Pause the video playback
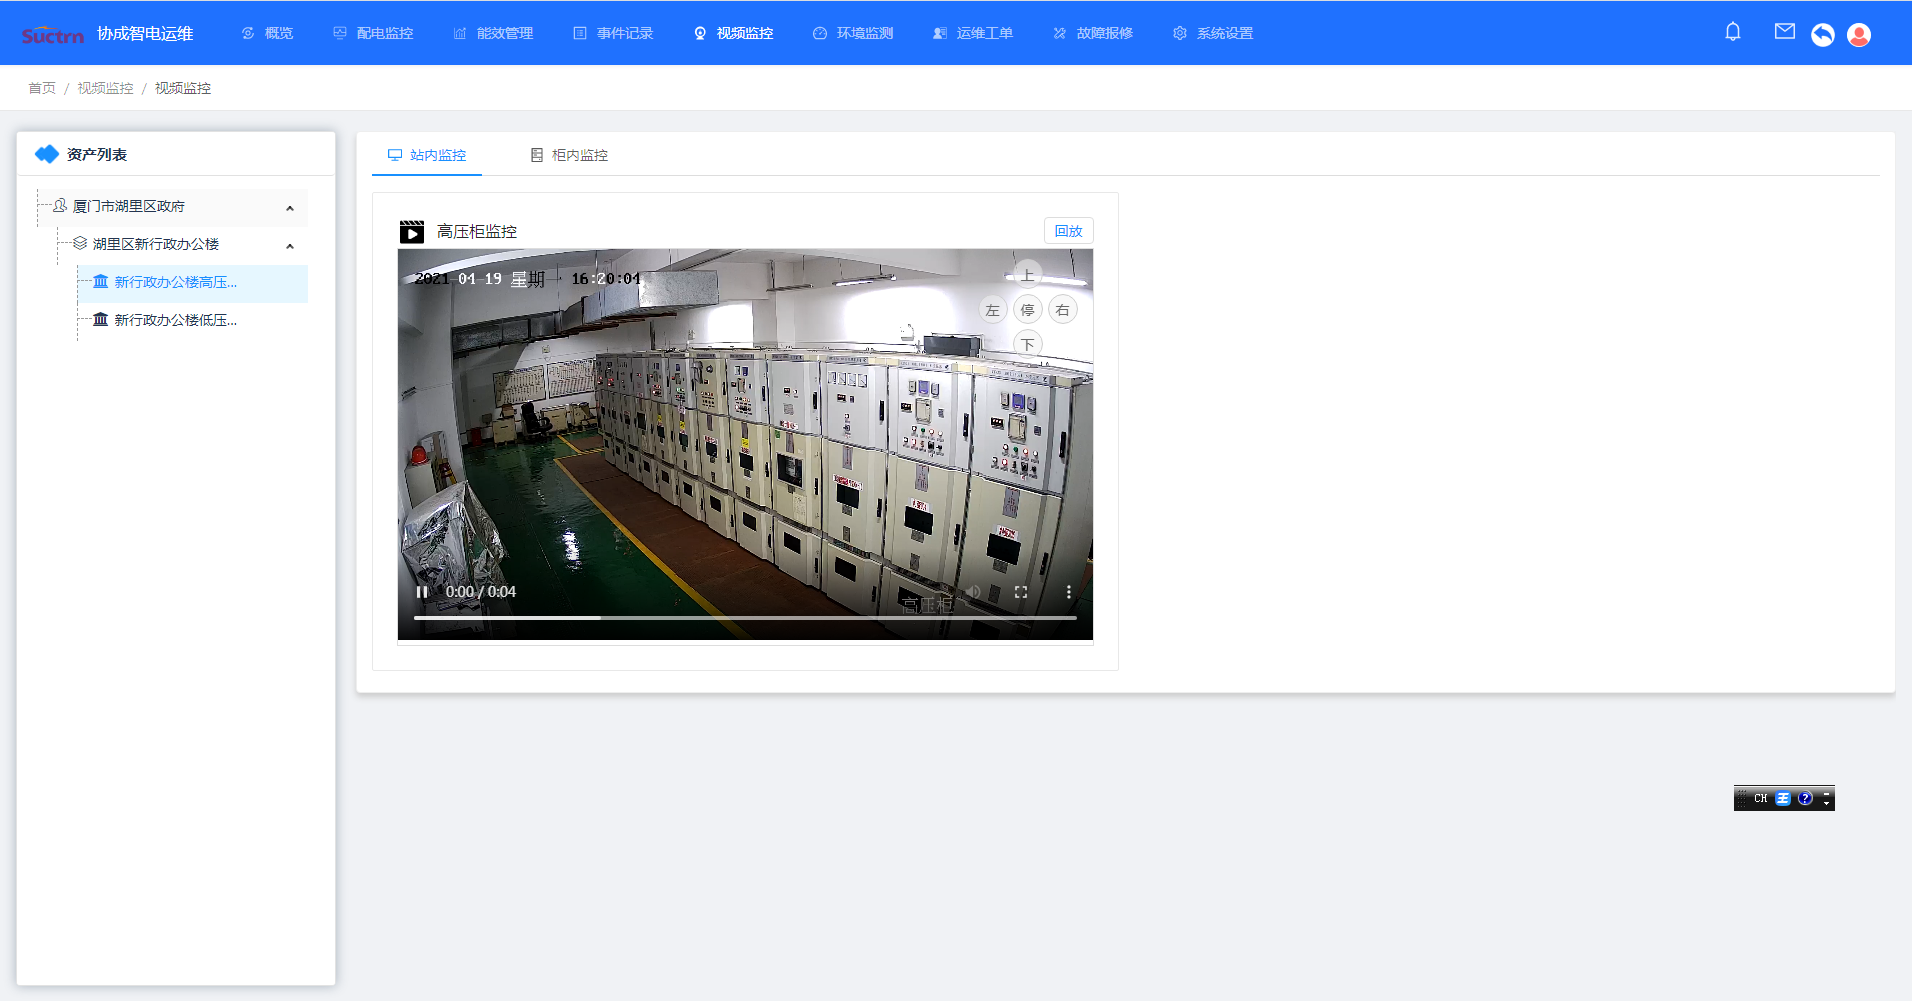The height and width of the screenshot is (1001, 1912). click(x=422, y=592)
